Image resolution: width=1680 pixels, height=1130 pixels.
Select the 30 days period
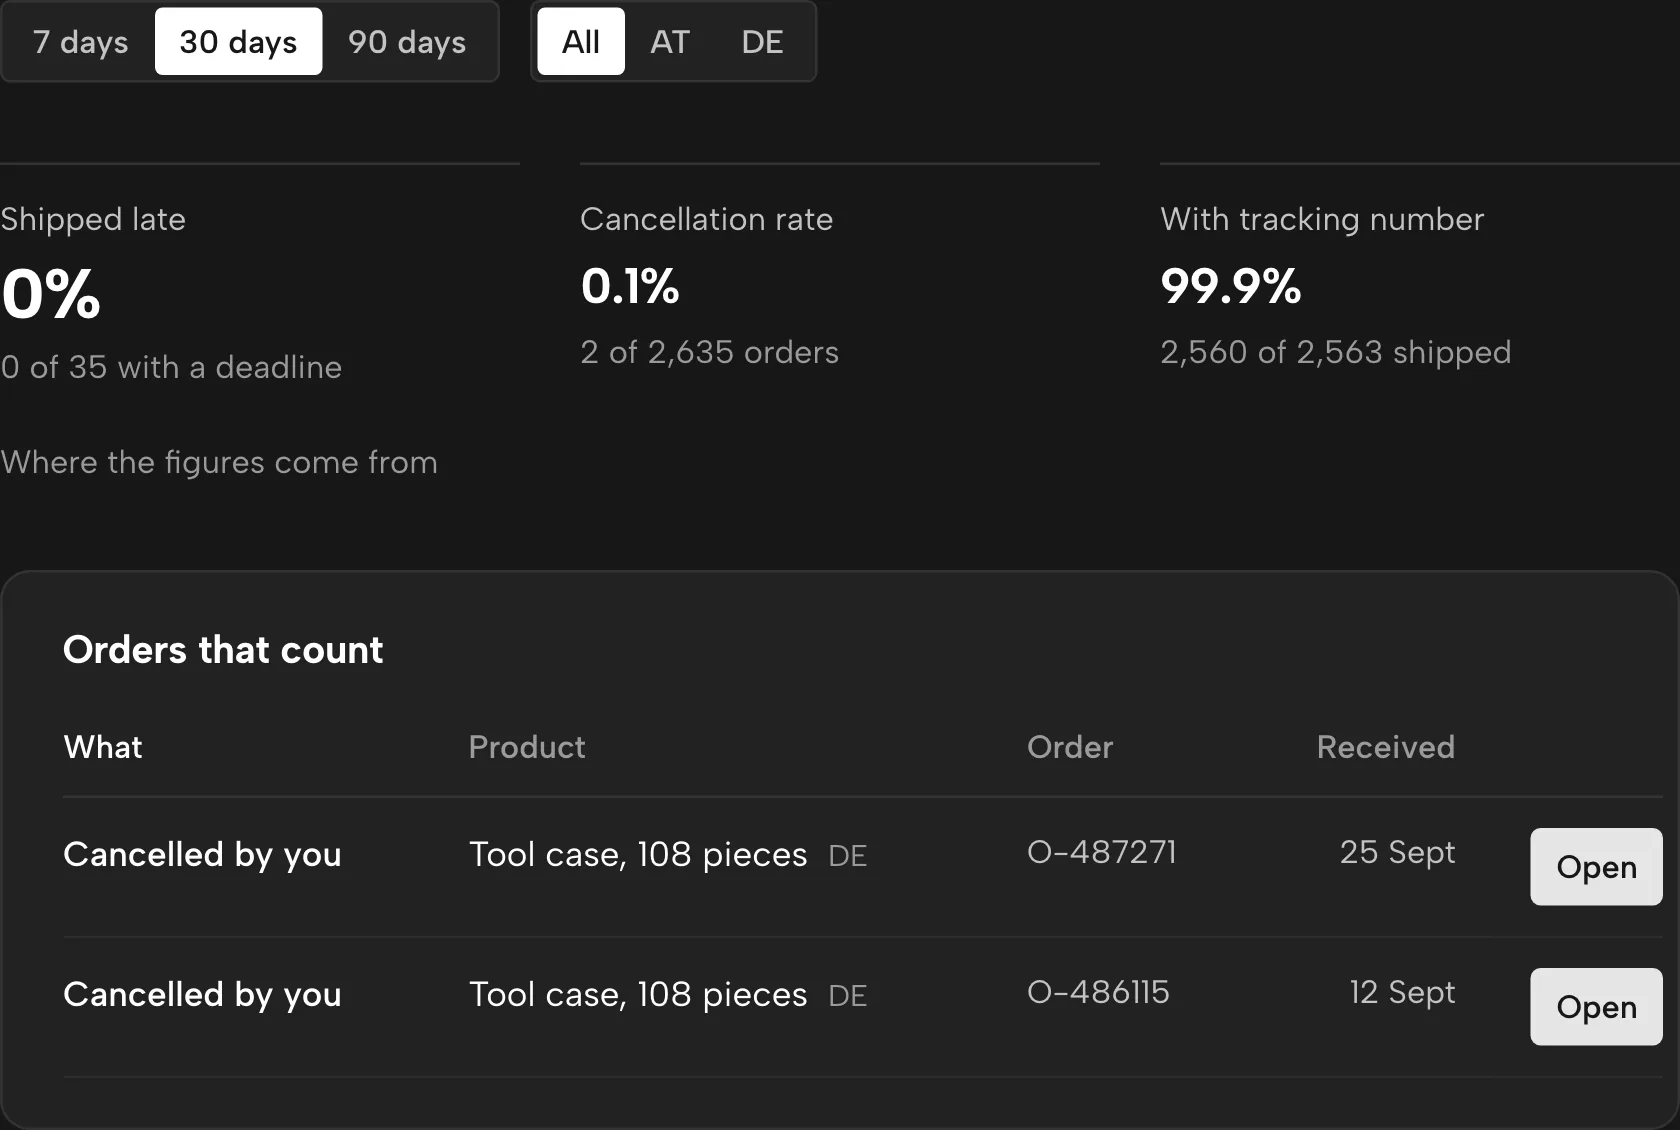pyautogui.click(x=238, y=42)
